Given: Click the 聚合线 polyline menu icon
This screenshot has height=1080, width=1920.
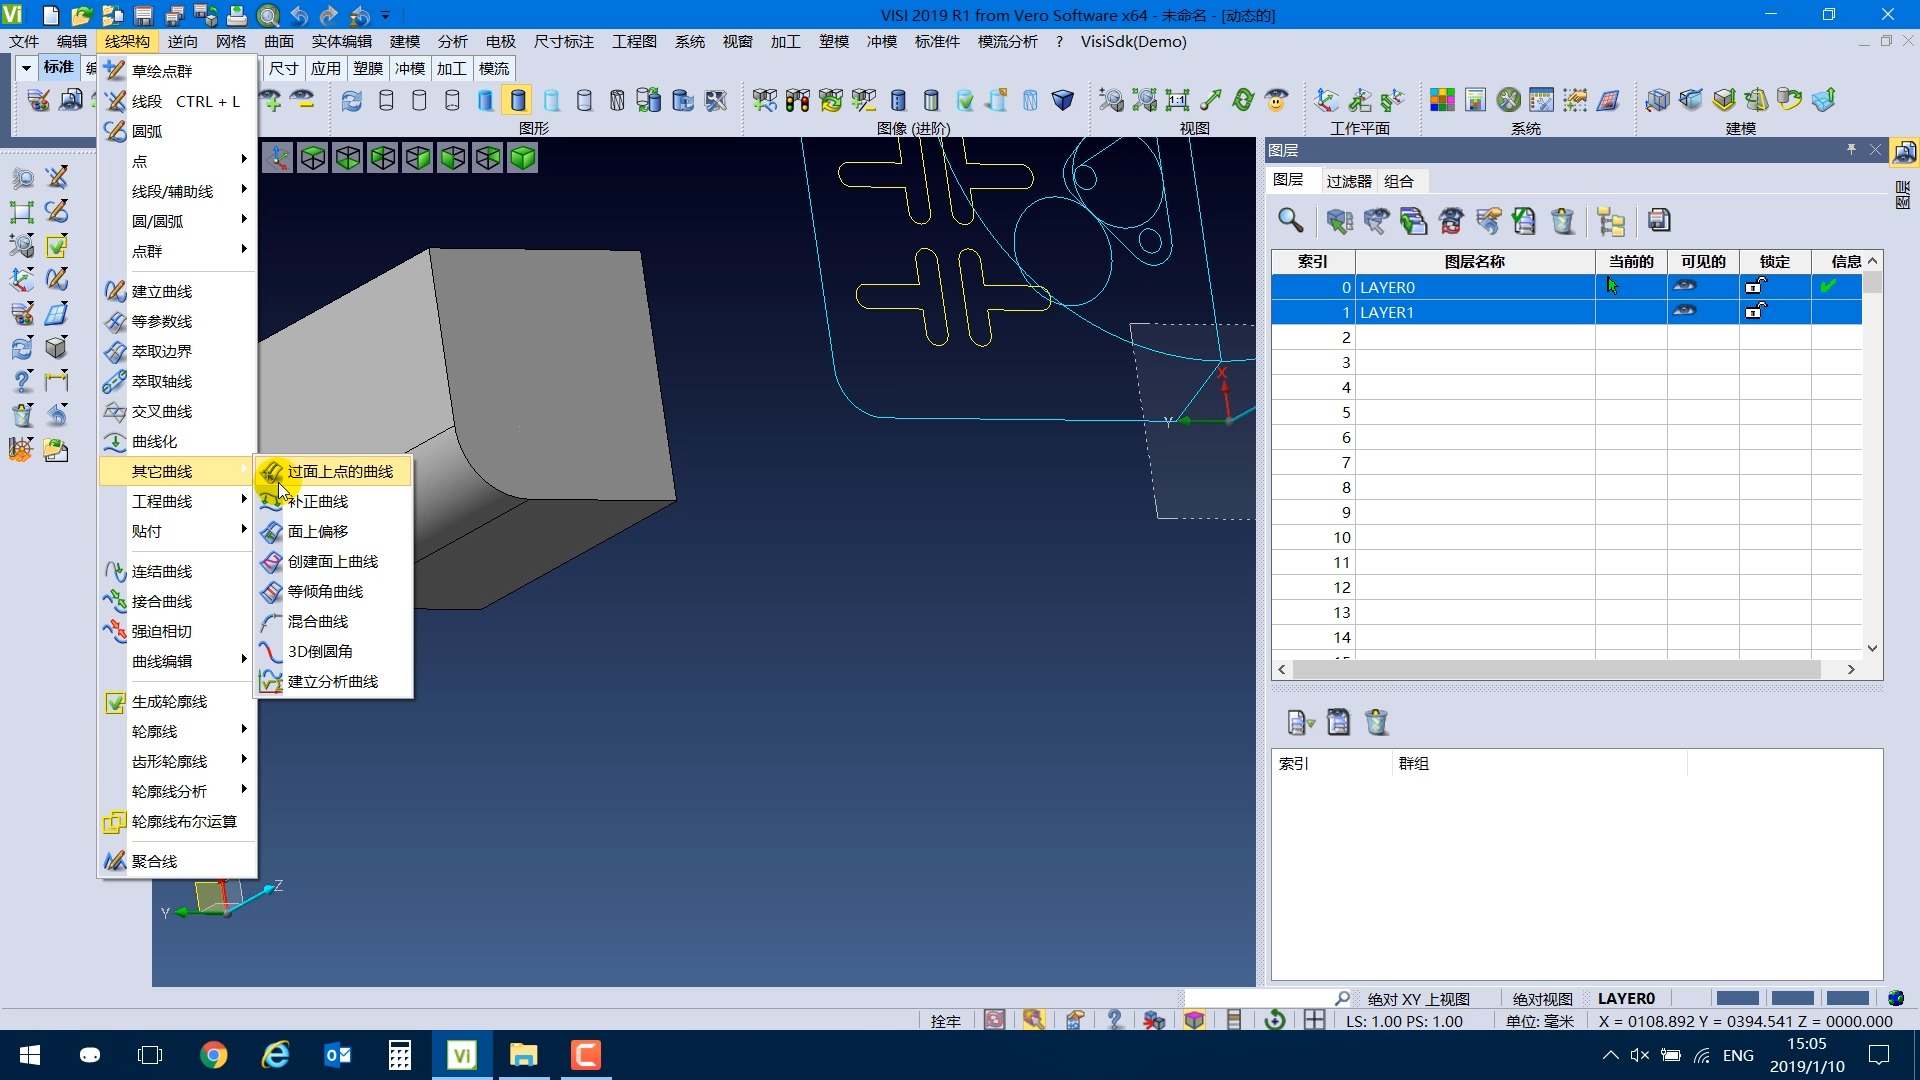Looking at the screenshot, I should 115,861.
